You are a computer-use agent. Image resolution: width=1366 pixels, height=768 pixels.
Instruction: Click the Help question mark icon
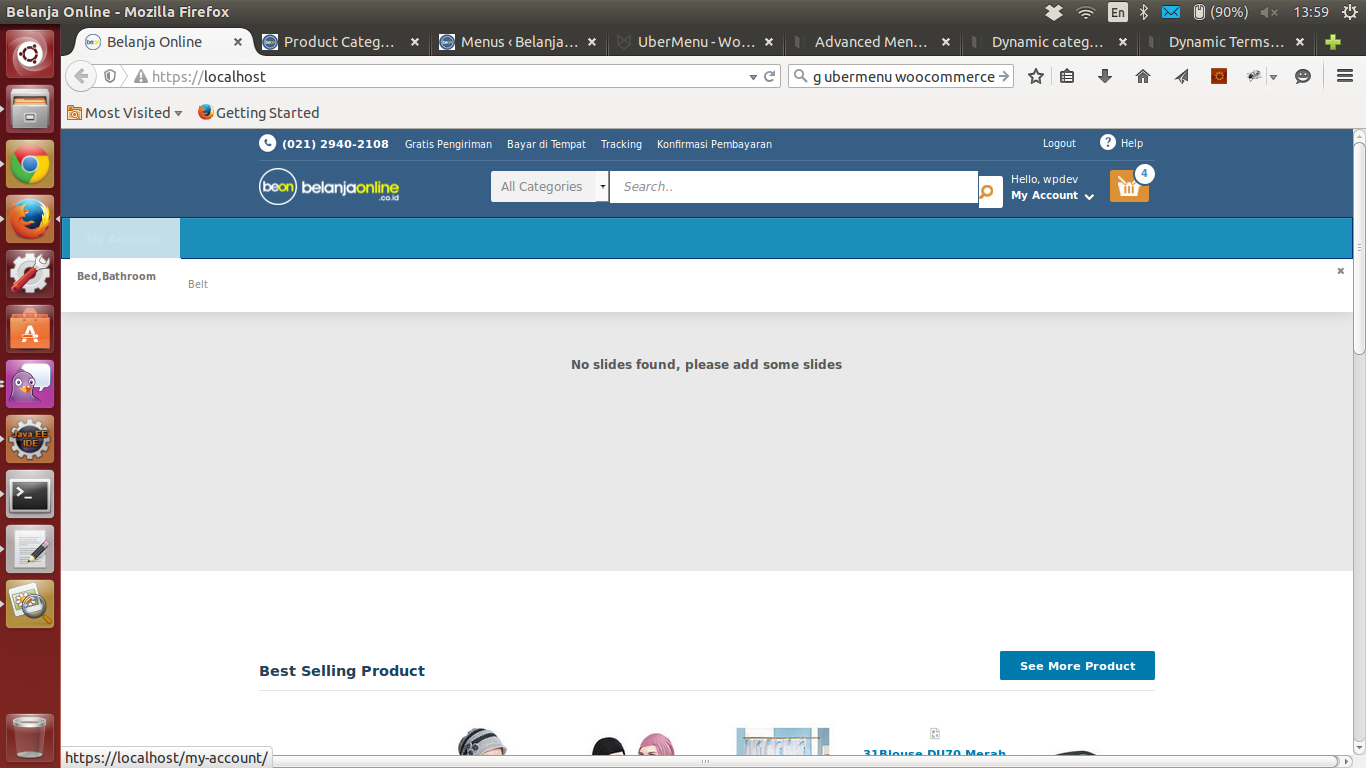pyautogui.click(x=1108, y=142)
